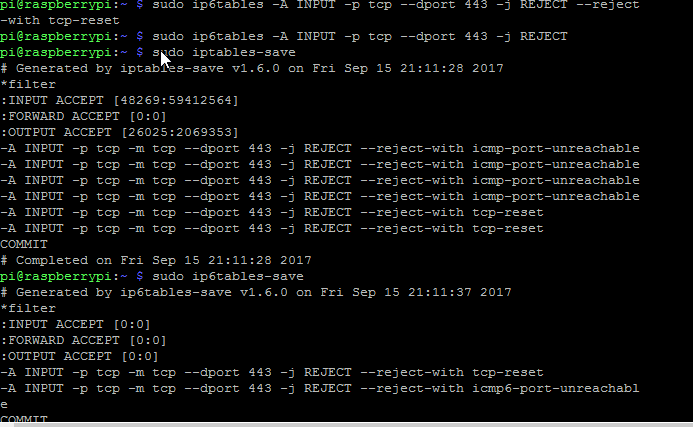
Task: Click the '*filter' line under ip6tables-save output
Action: 29,308
